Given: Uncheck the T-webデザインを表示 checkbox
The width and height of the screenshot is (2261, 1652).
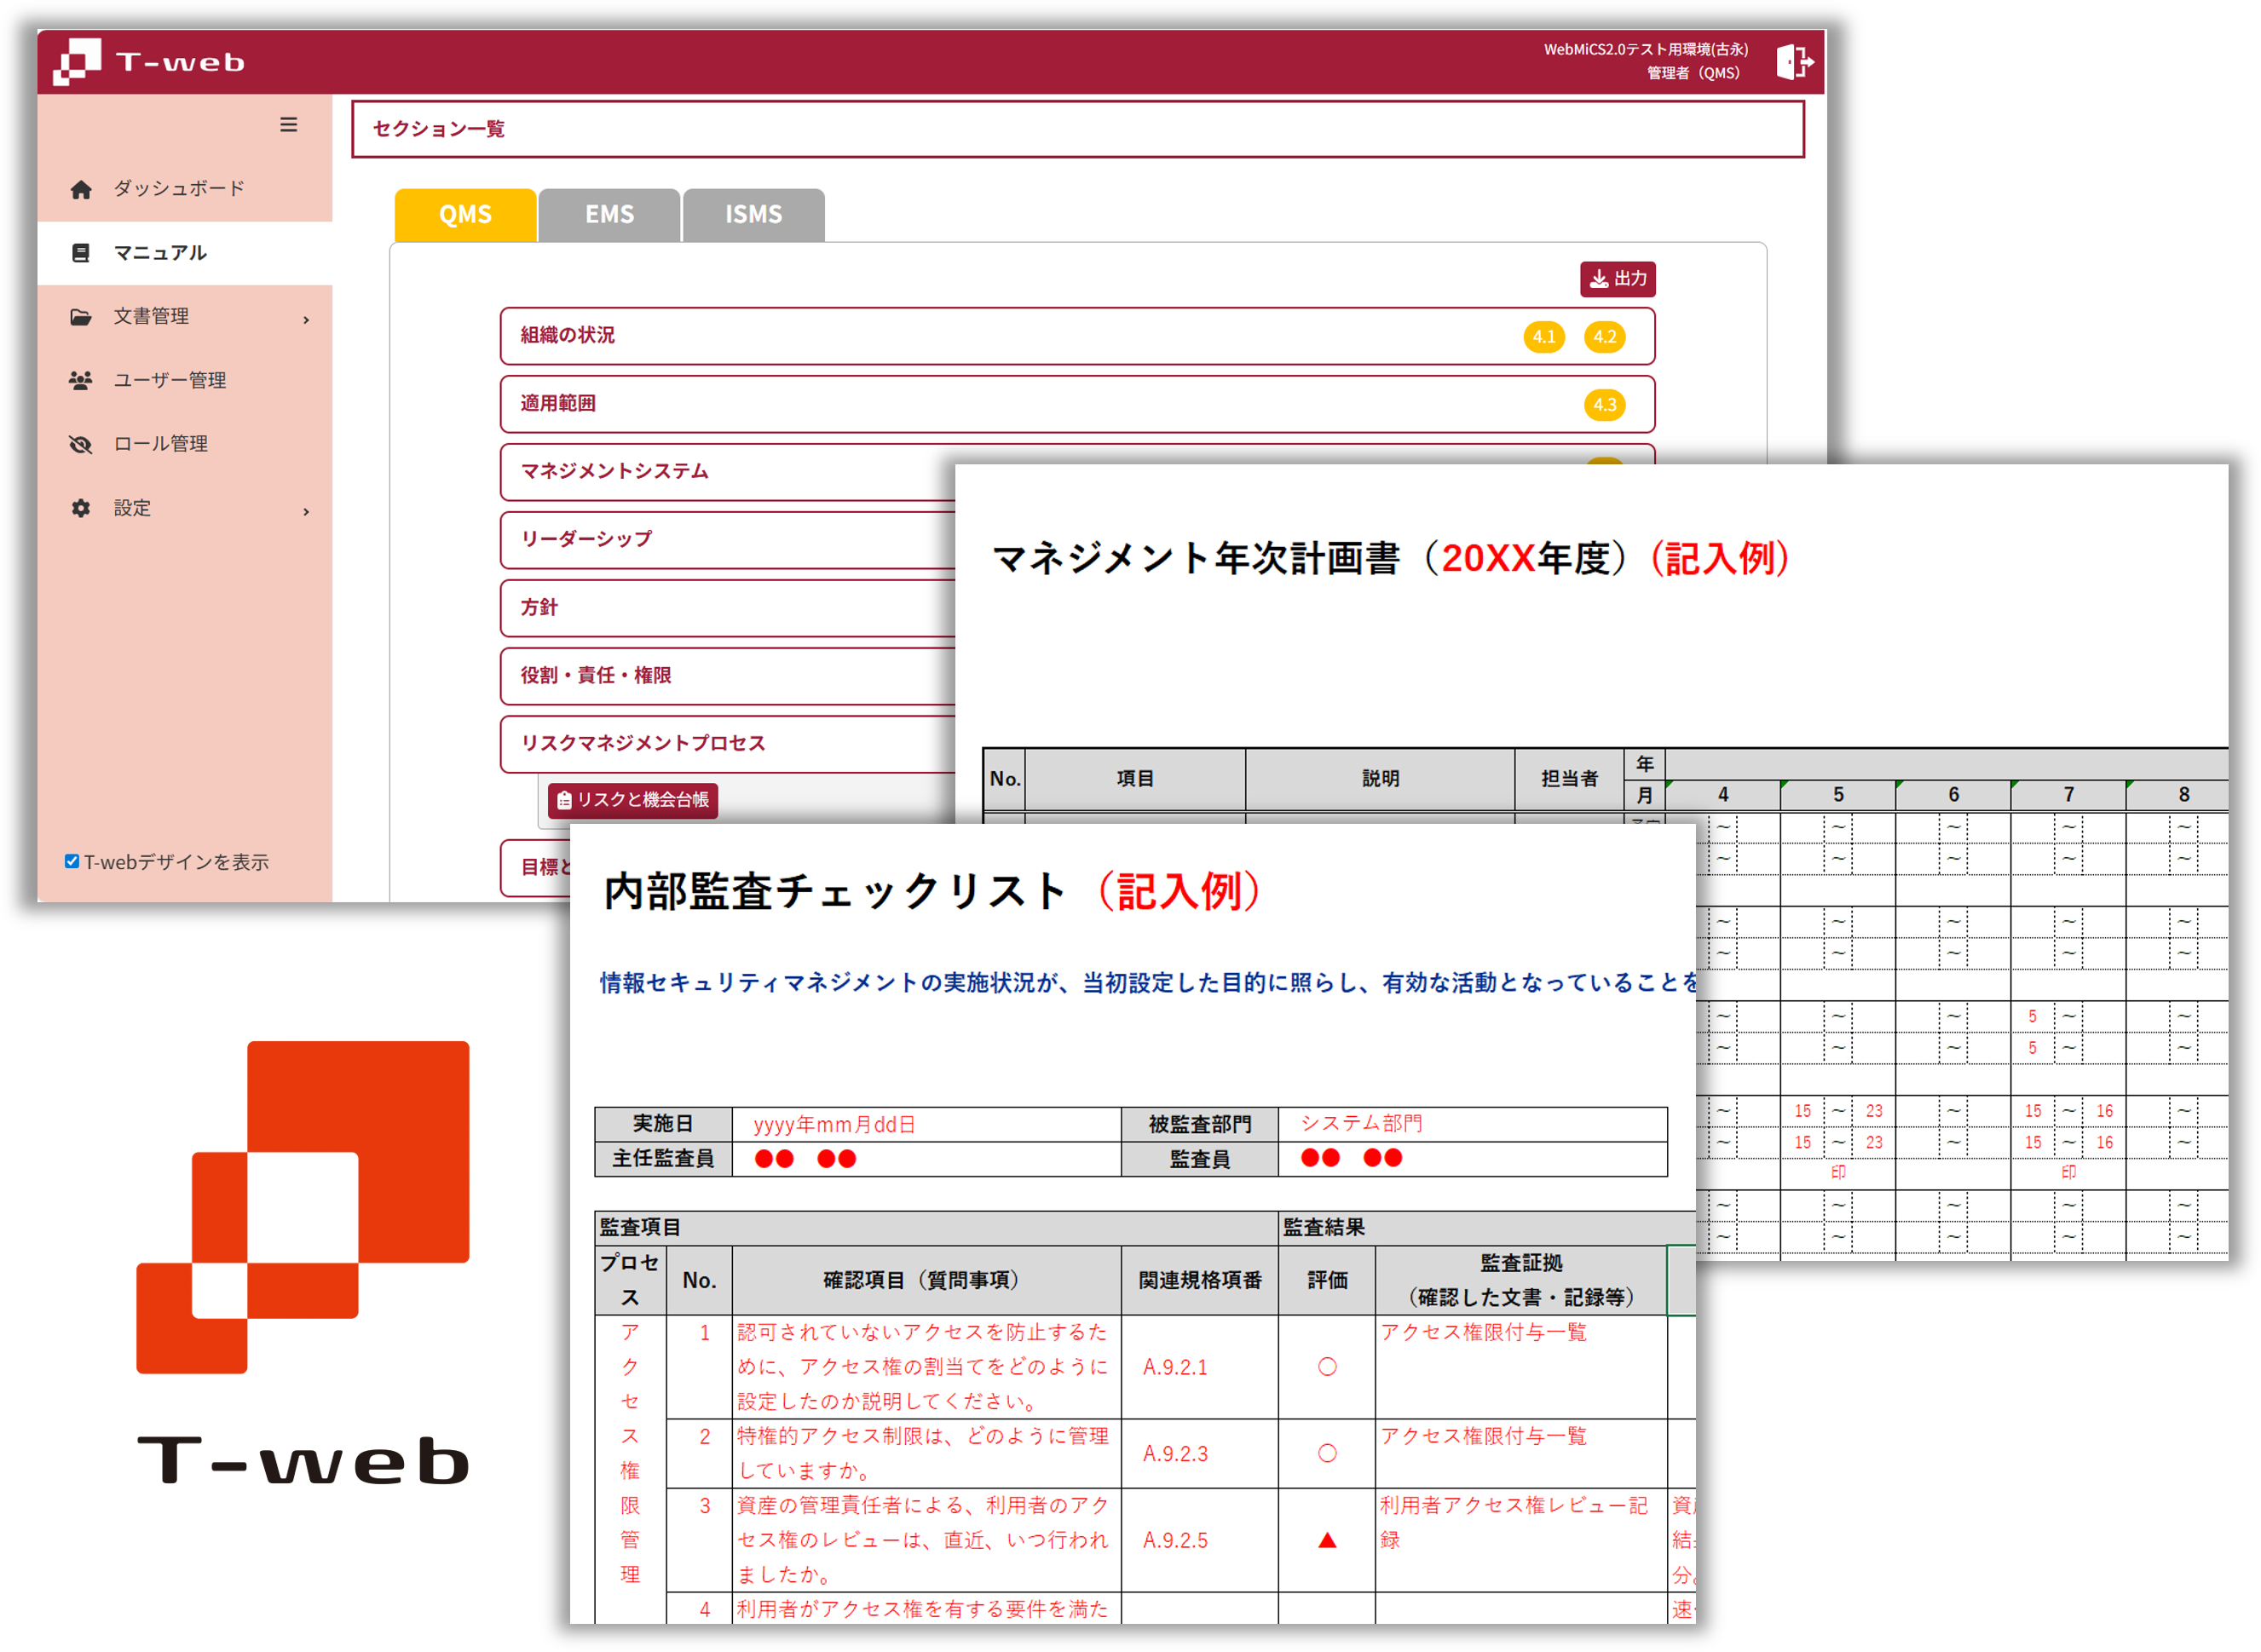Looking at the screenshot, I should click(70, 860).
